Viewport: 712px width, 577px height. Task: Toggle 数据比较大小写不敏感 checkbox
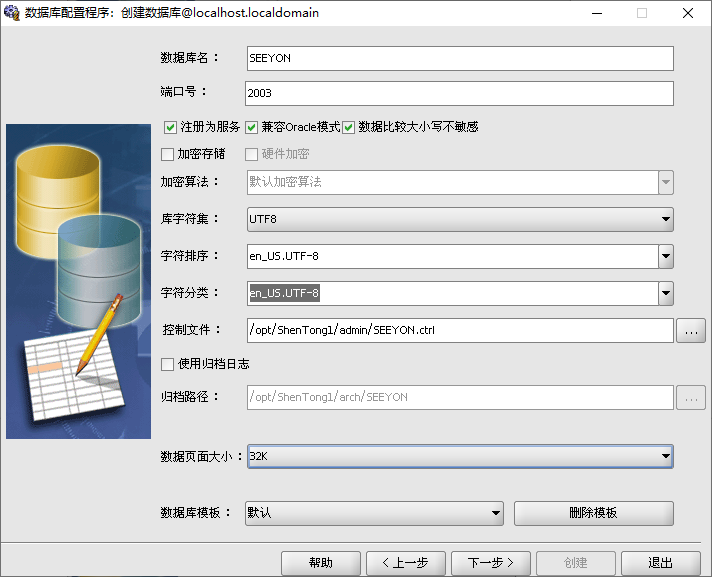349,127
